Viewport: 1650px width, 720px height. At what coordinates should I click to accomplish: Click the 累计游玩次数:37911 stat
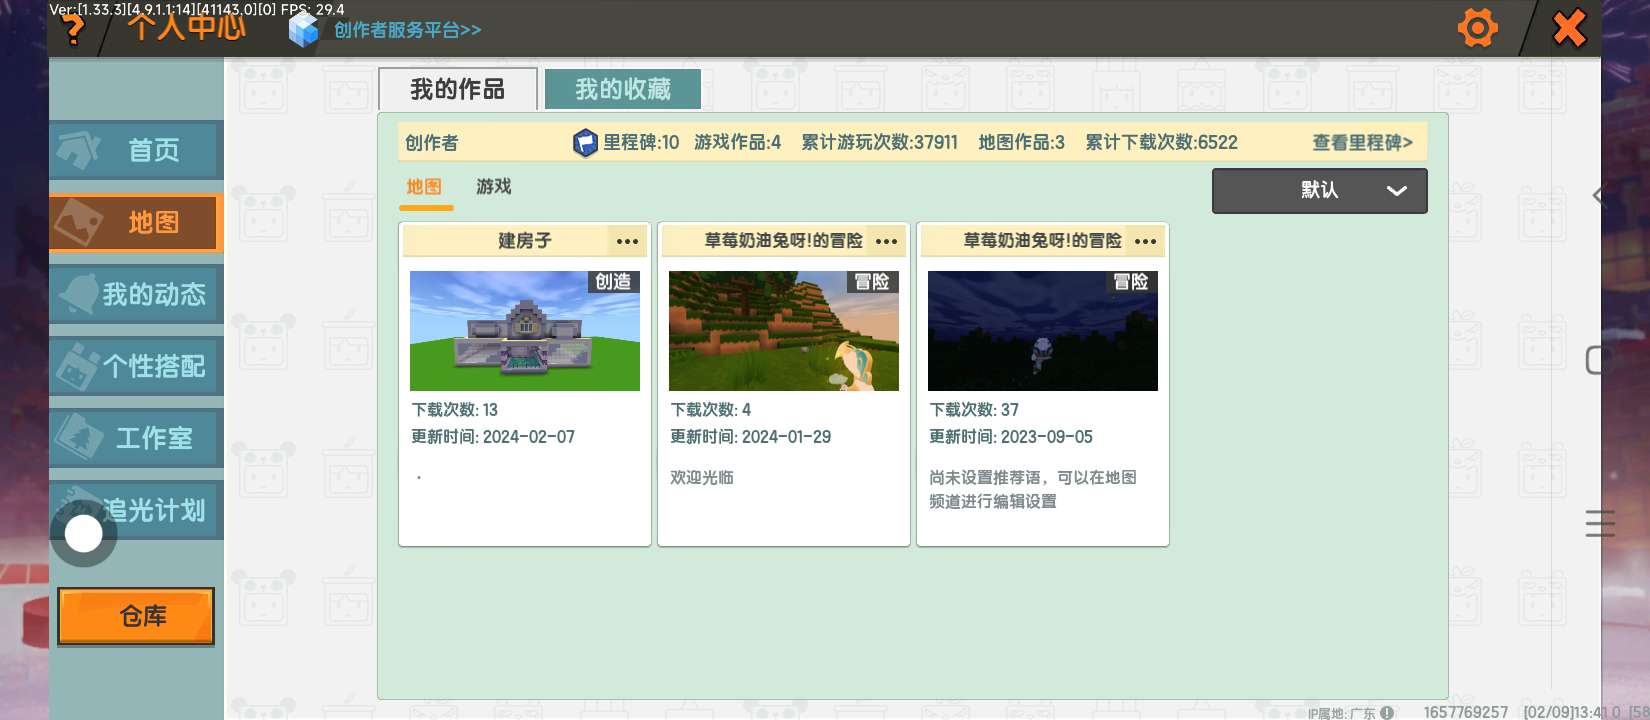(880, 143)
